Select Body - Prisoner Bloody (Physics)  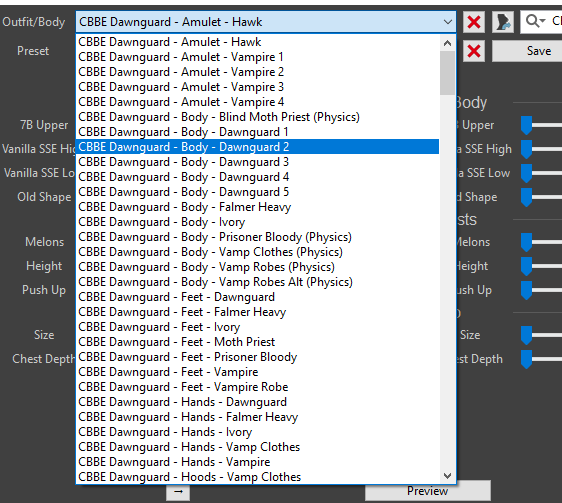coord(257,237)
